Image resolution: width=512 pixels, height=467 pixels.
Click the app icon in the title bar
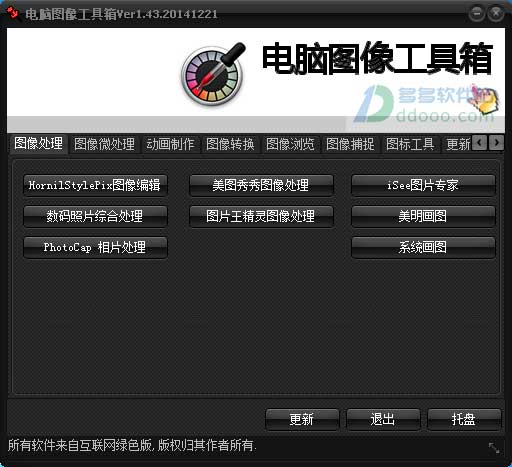point(13,13)
